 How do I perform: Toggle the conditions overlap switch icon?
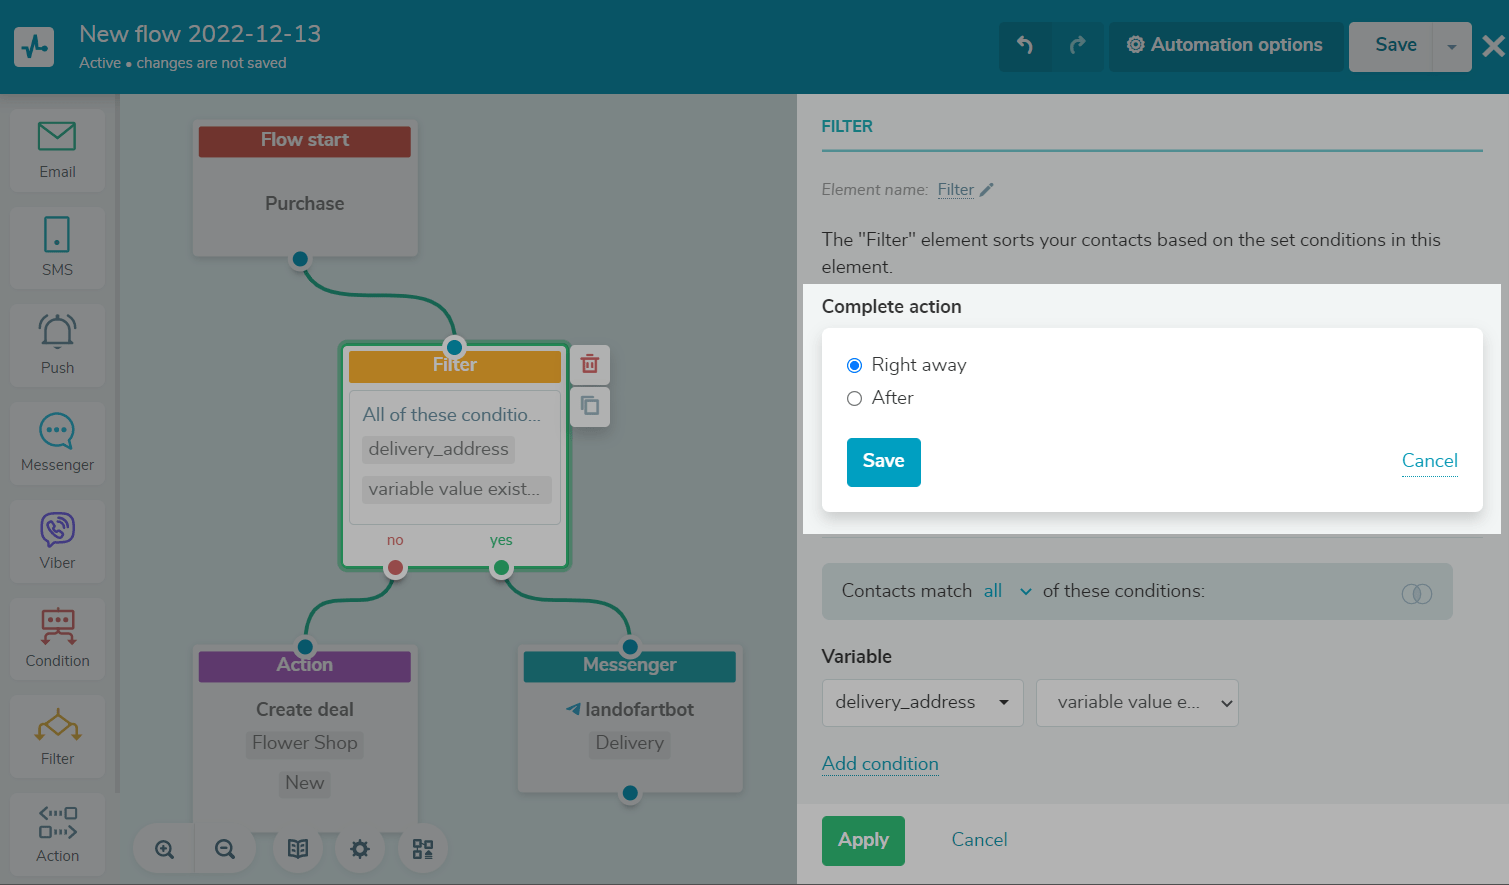[x=1416, y=594]
